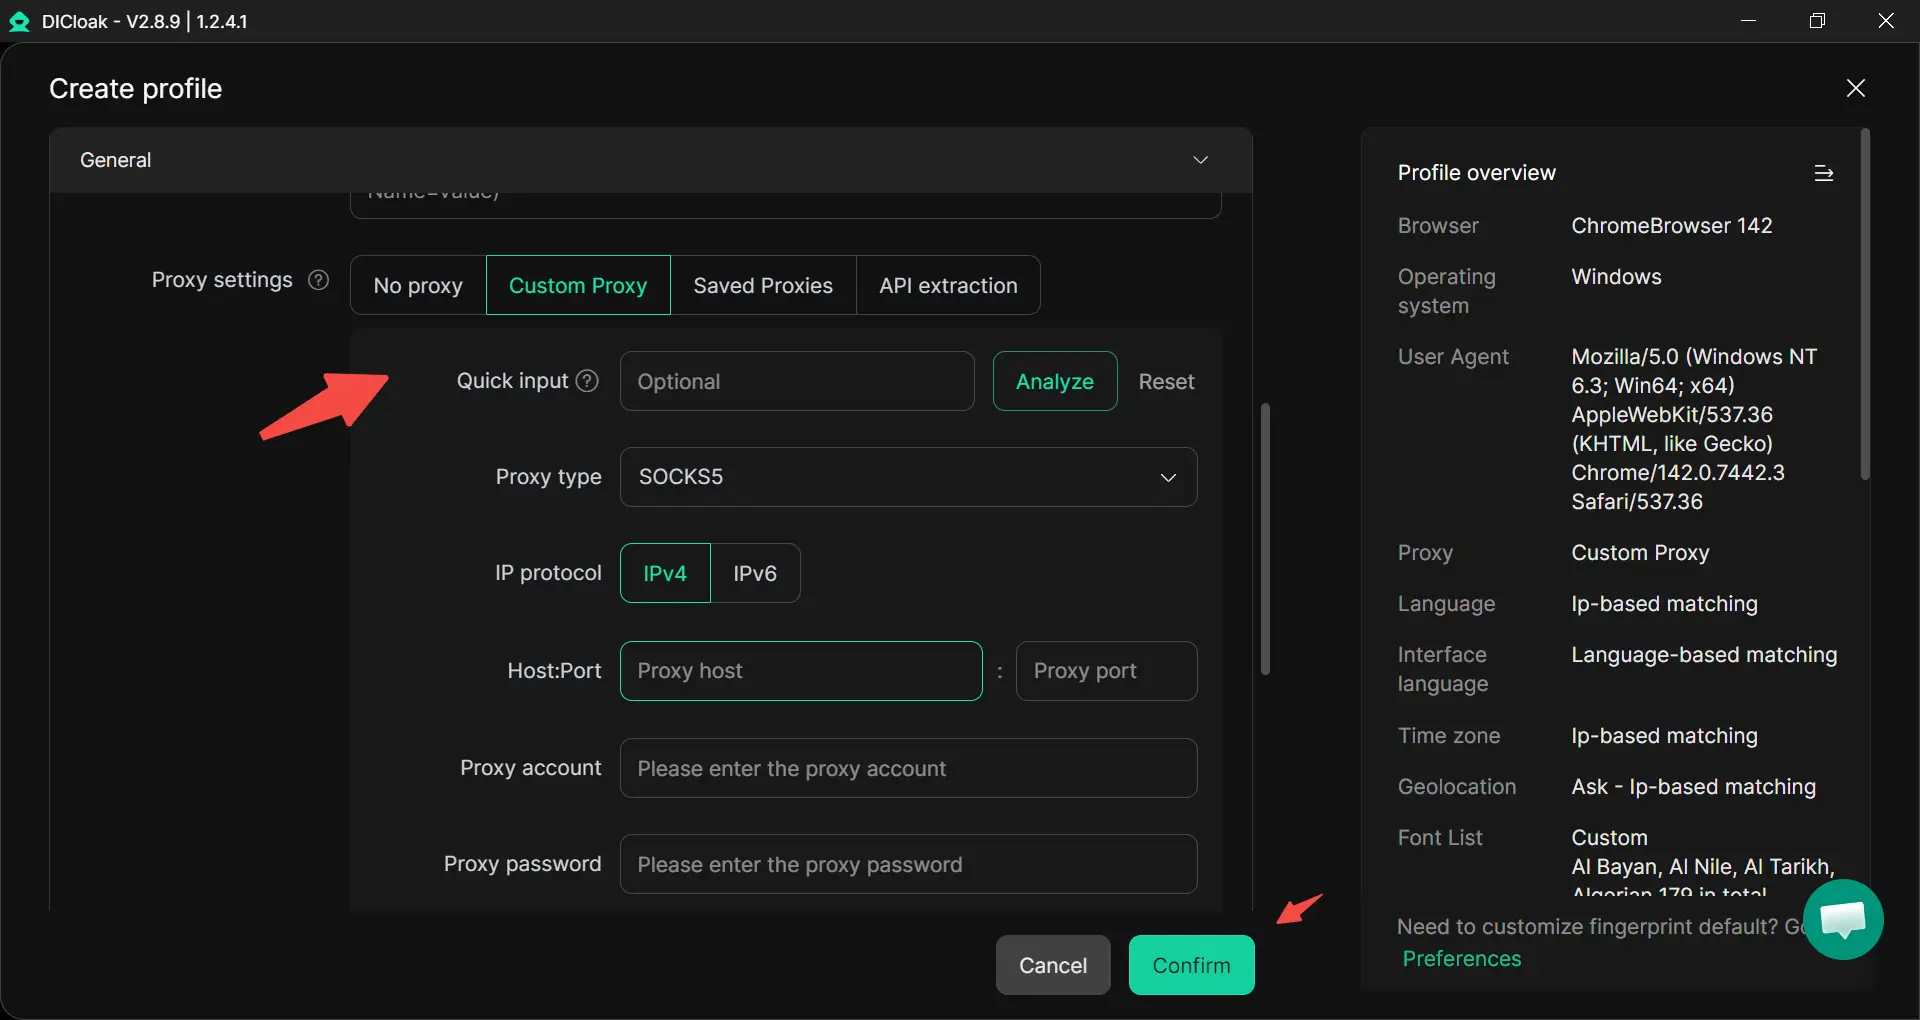The image size is (1920, 1020).
Task: Focus the Proxy host input field
Action: tap(801, 671)
